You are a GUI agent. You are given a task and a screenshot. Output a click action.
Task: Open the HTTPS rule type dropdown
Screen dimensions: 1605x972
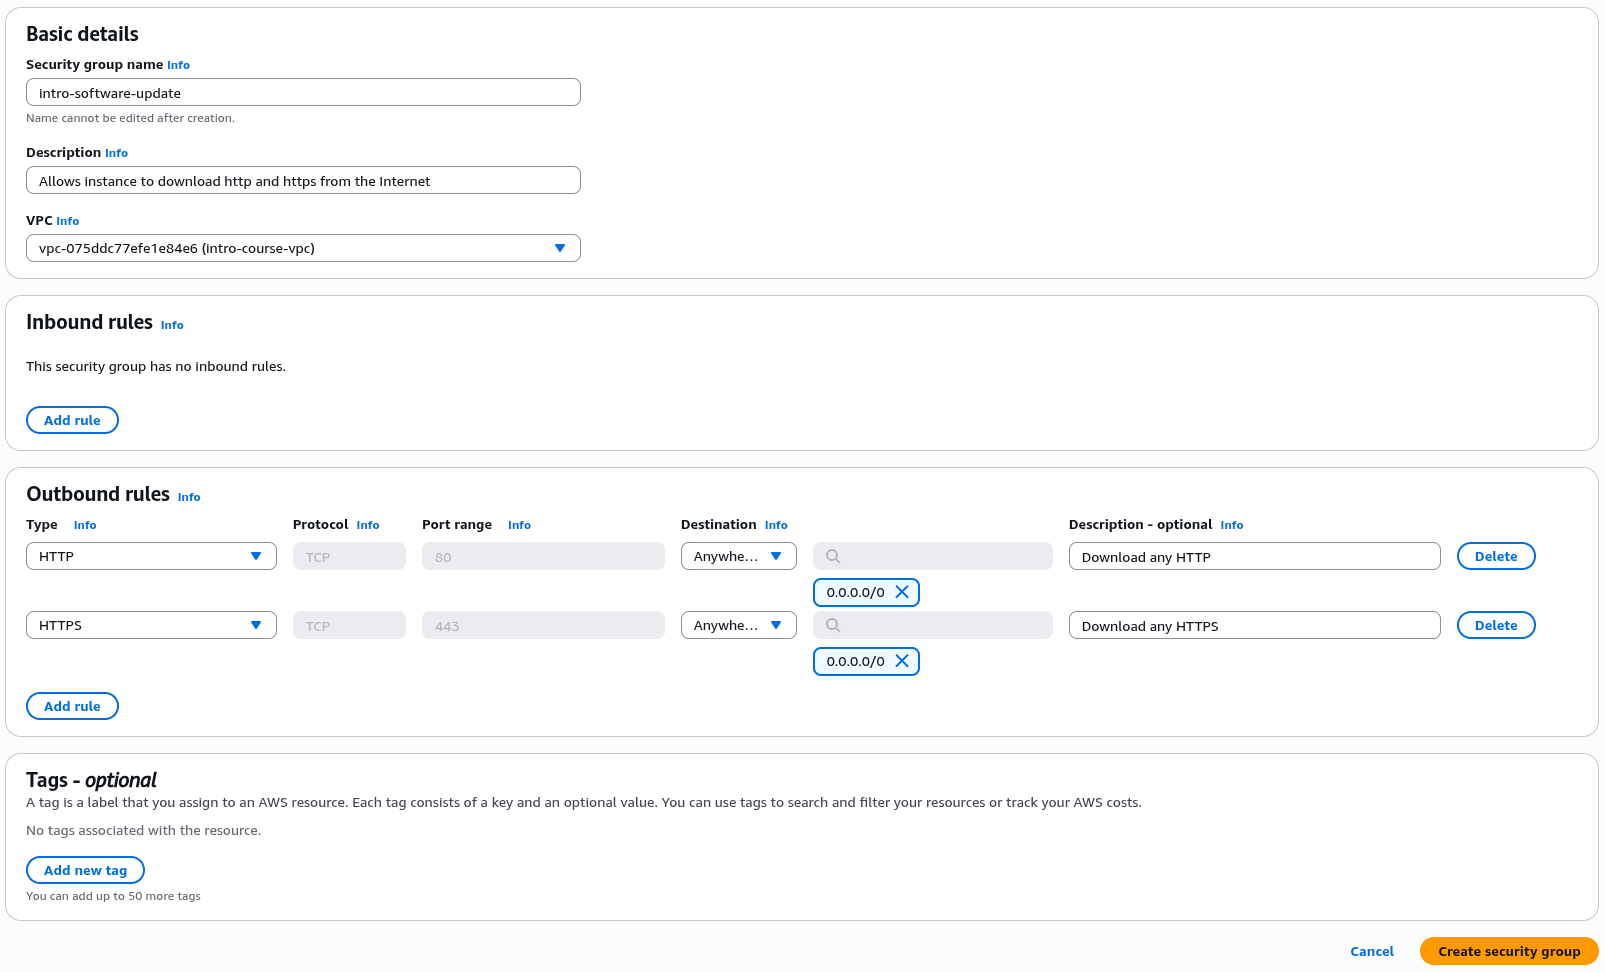pyautogui.click(x=151, y=625)
